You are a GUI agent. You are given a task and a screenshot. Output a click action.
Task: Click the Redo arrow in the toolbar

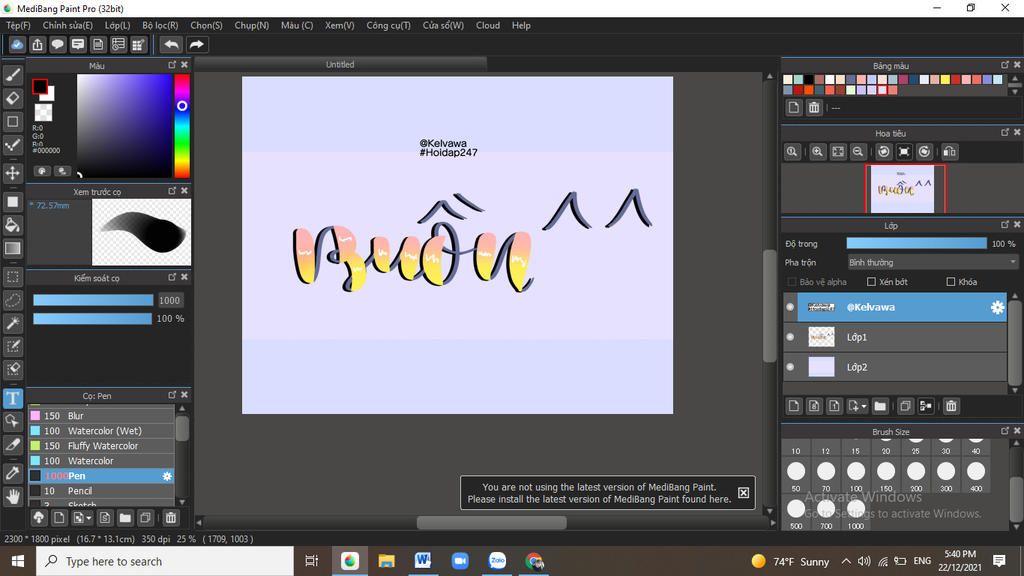[196, 44]
